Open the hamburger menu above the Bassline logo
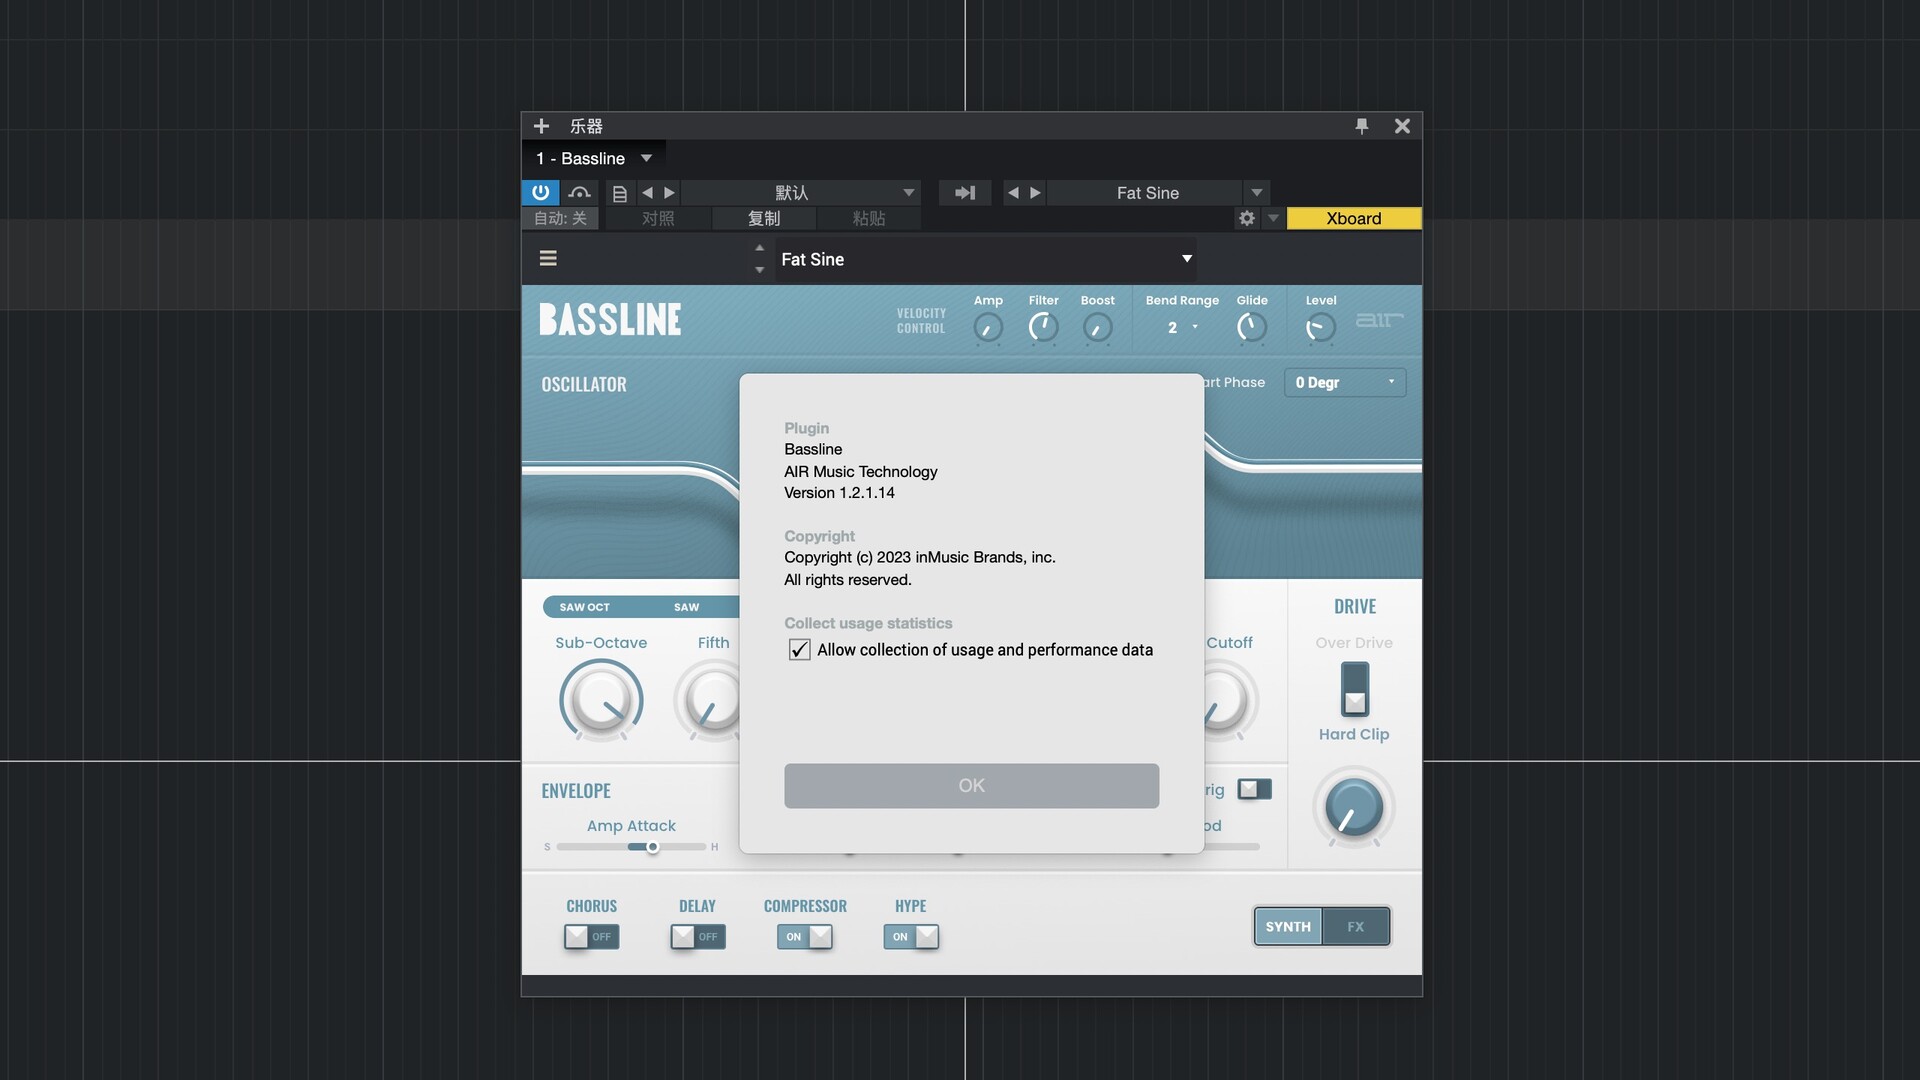1920x1080 pixels. pos(548,258)
